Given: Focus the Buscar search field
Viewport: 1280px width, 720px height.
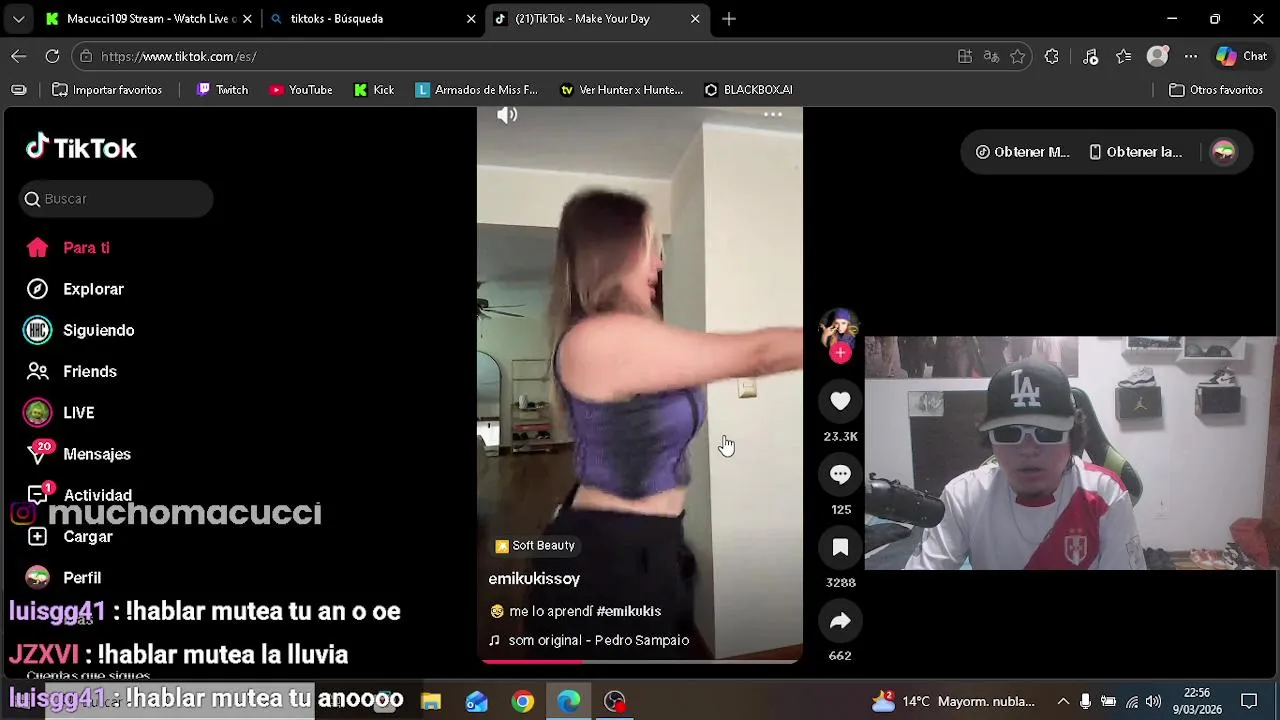Looking at the screenshot, I should click(x=117, y=199).
